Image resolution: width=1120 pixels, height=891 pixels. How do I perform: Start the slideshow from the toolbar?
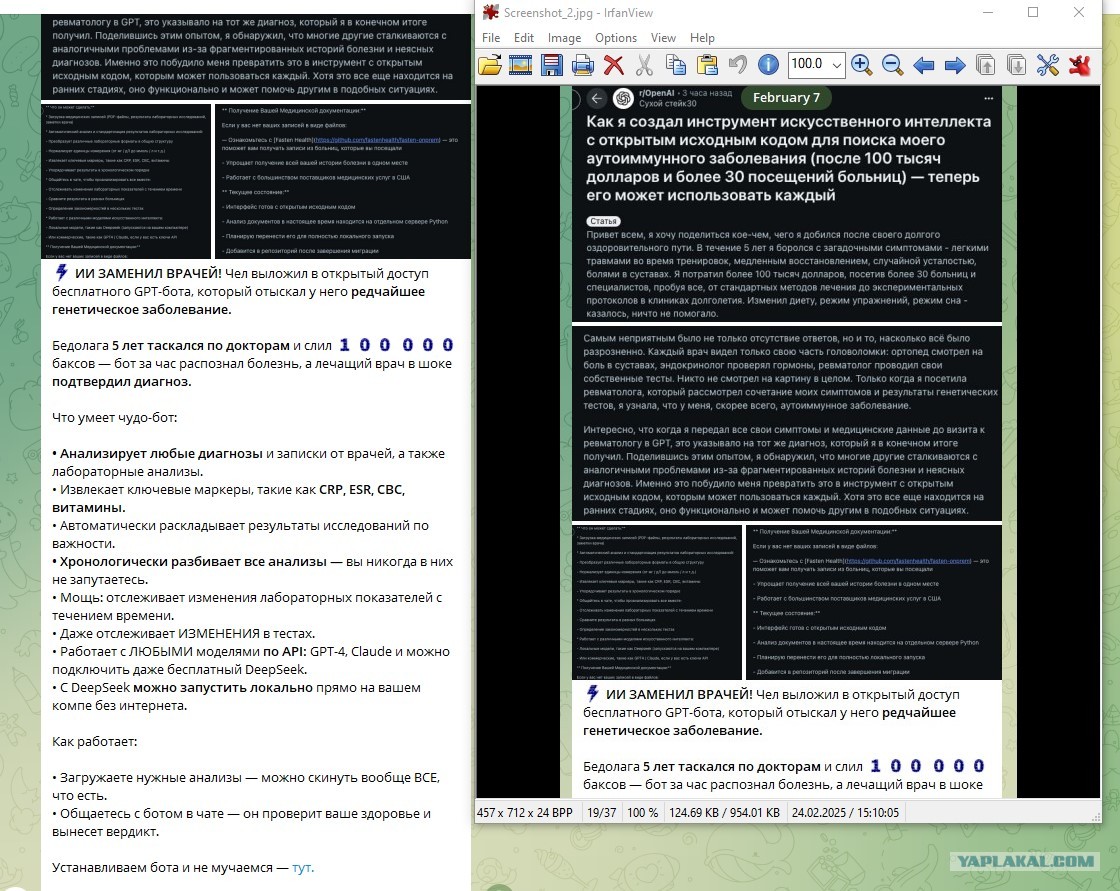tap(520, 65)
